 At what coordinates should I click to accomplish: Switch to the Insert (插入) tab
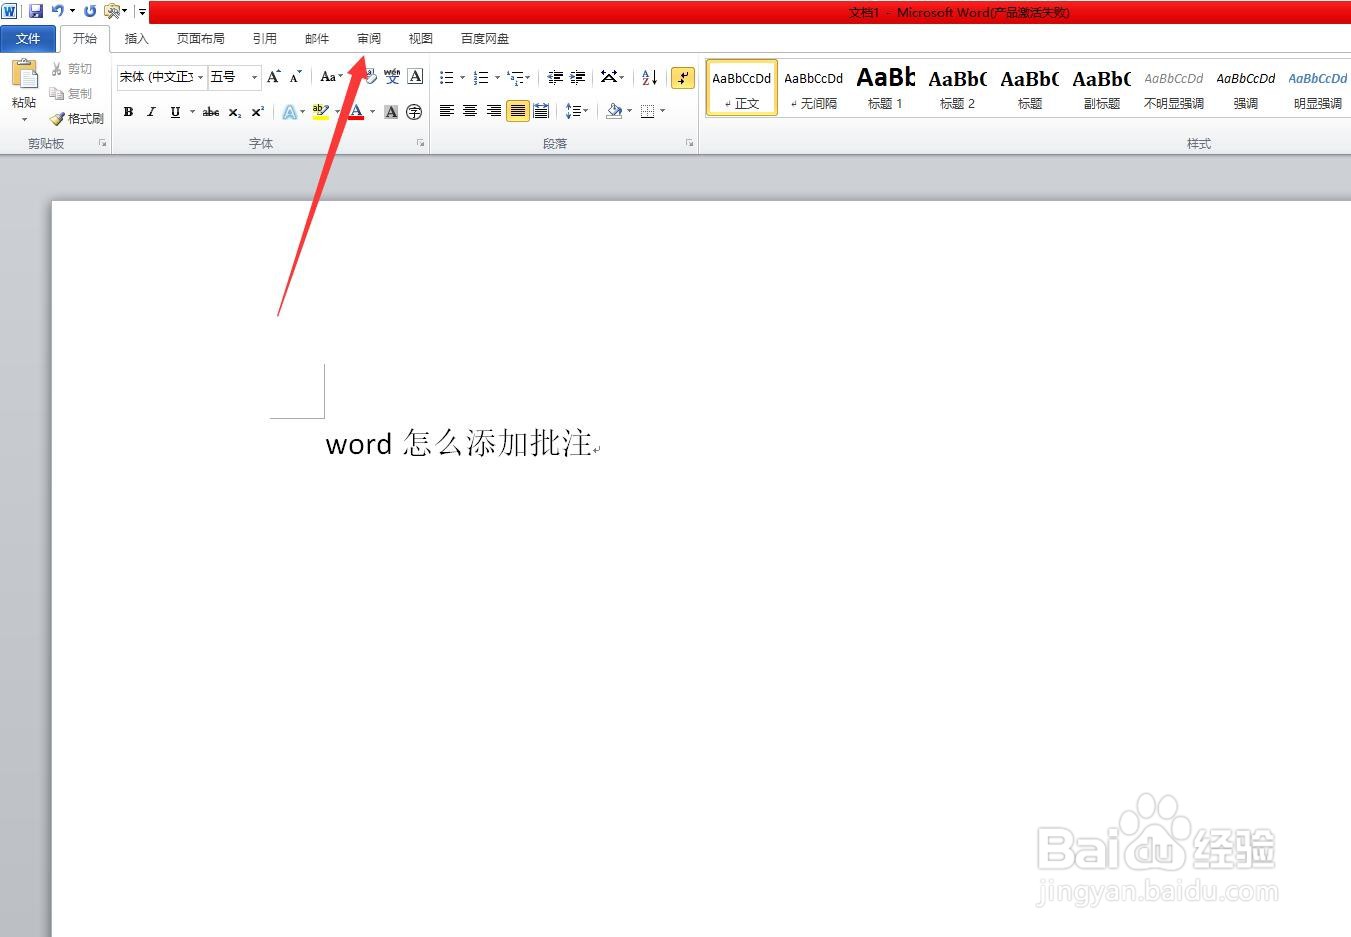(136, 39)
